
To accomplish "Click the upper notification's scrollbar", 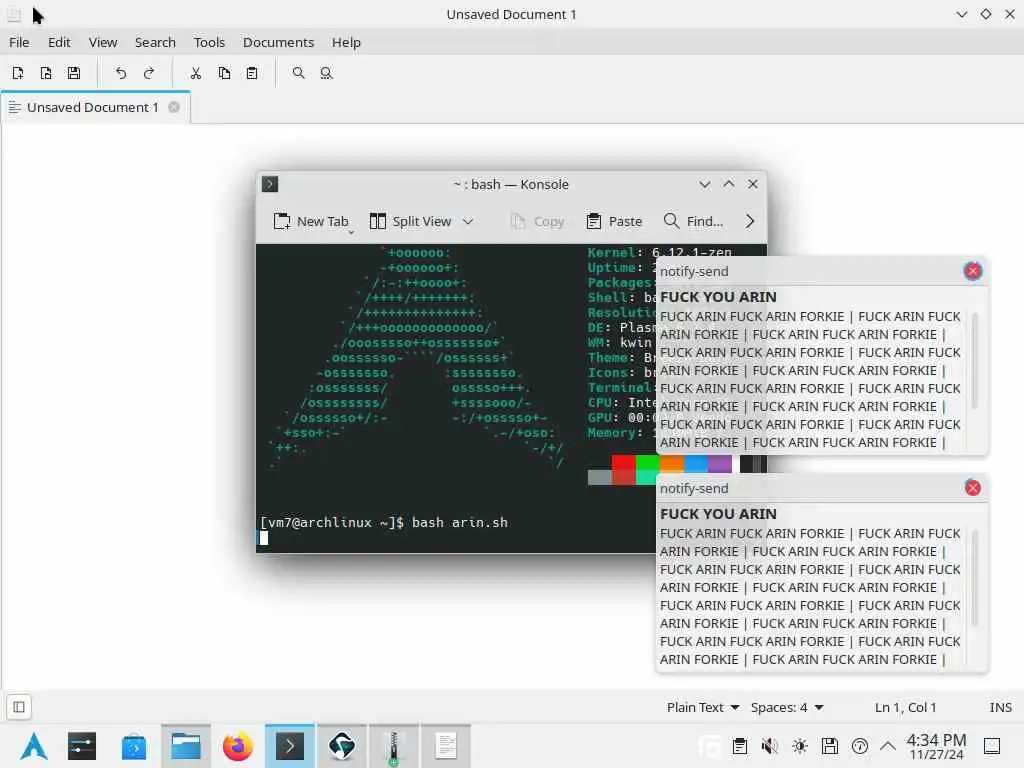I will click(974, 360).
